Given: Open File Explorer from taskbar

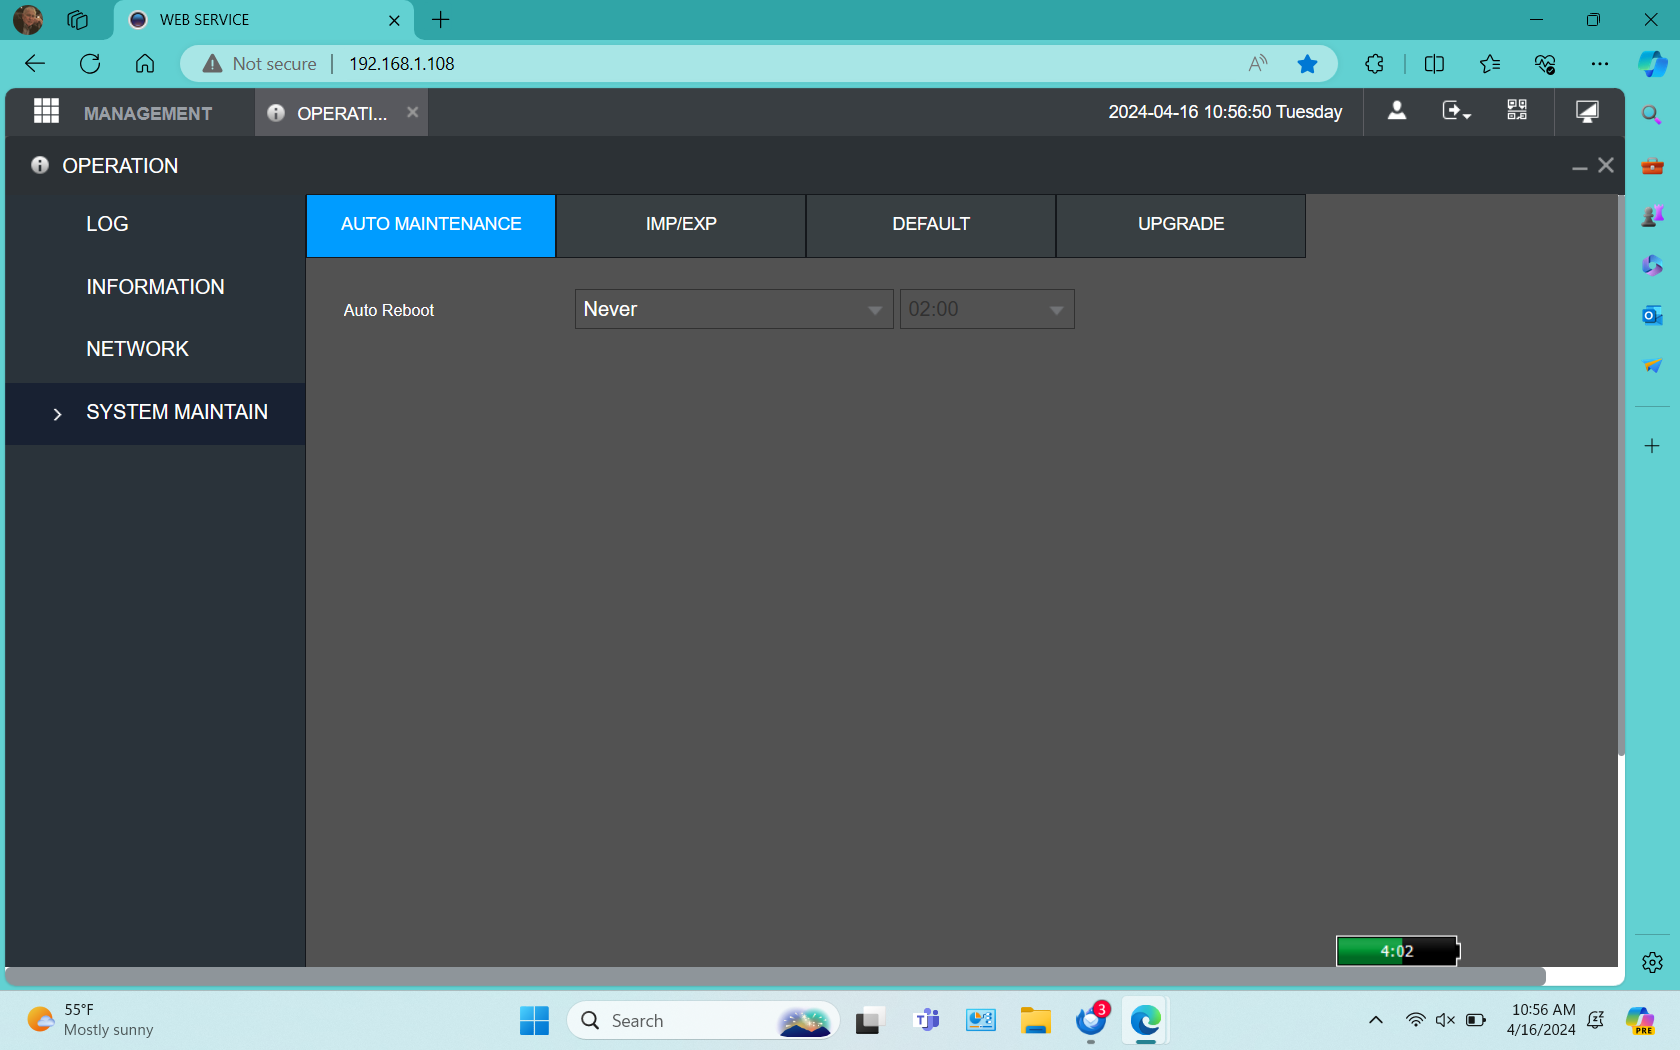Looking at the screenshot, I should (1036, 1021).
